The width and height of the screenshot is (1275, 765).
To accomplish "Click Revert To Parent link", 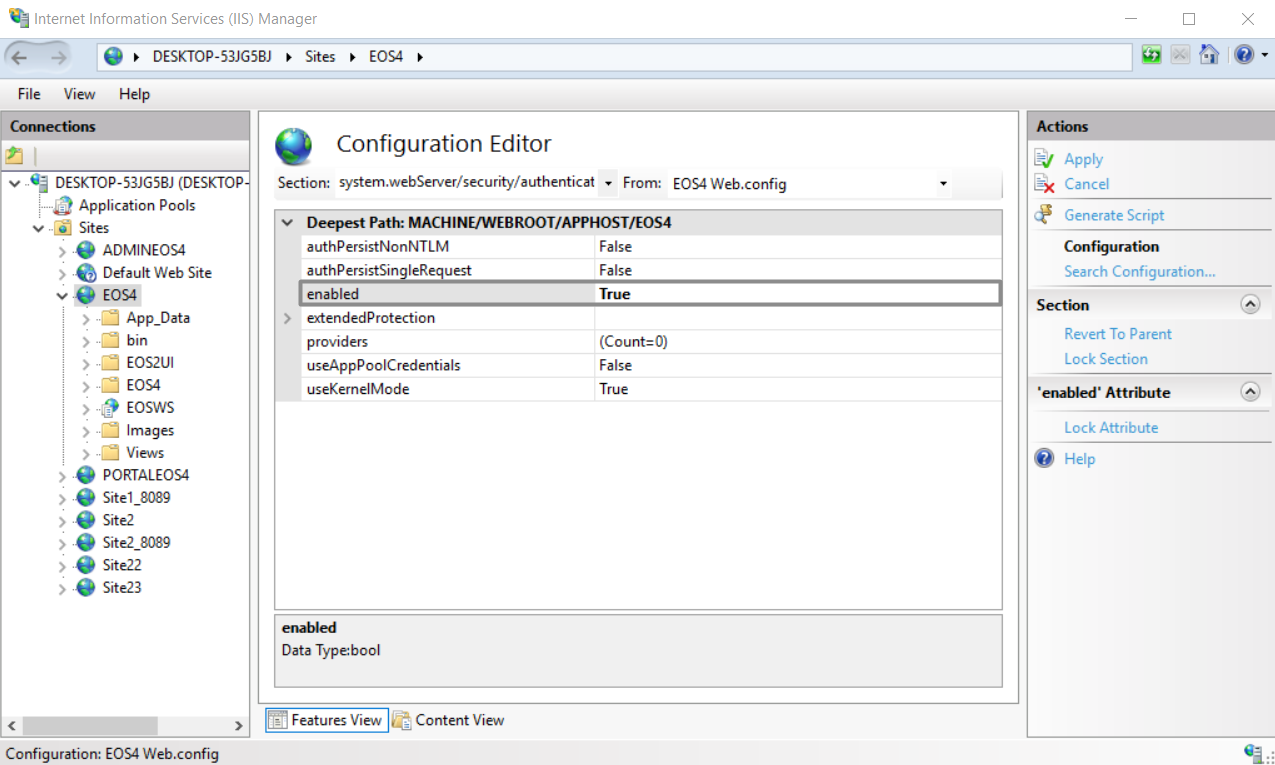I will (x=1117, y=334).
